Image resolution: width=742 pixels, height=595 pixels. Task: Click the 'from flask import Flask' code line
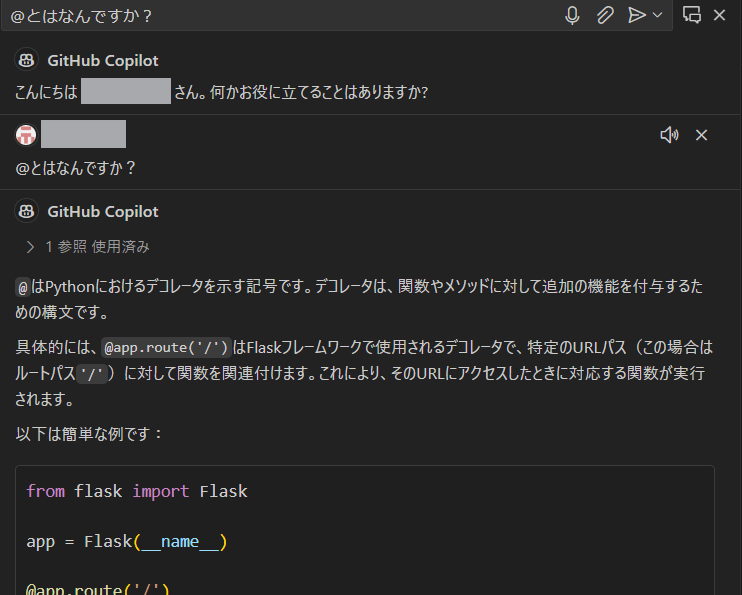coord(137,491)
